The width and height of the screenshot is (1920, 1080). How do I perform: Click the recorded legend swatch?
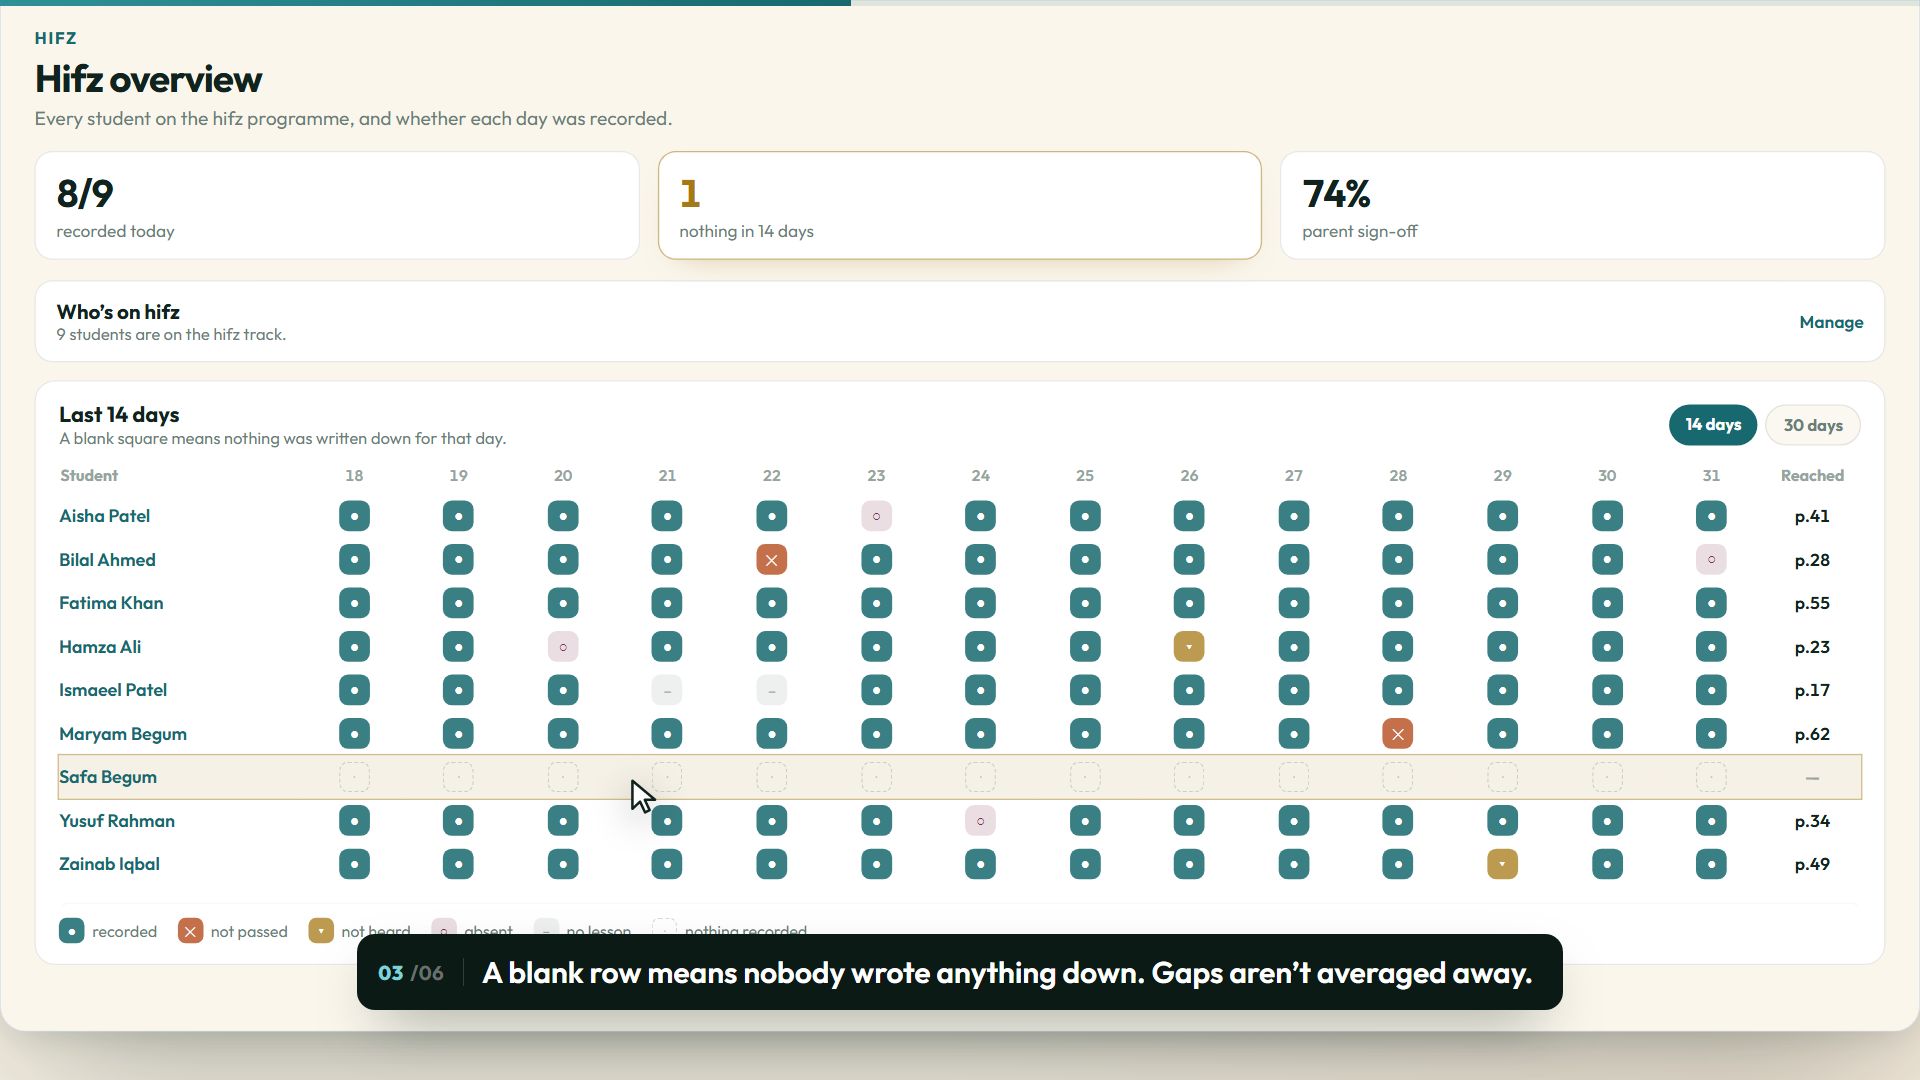(71, 931)
